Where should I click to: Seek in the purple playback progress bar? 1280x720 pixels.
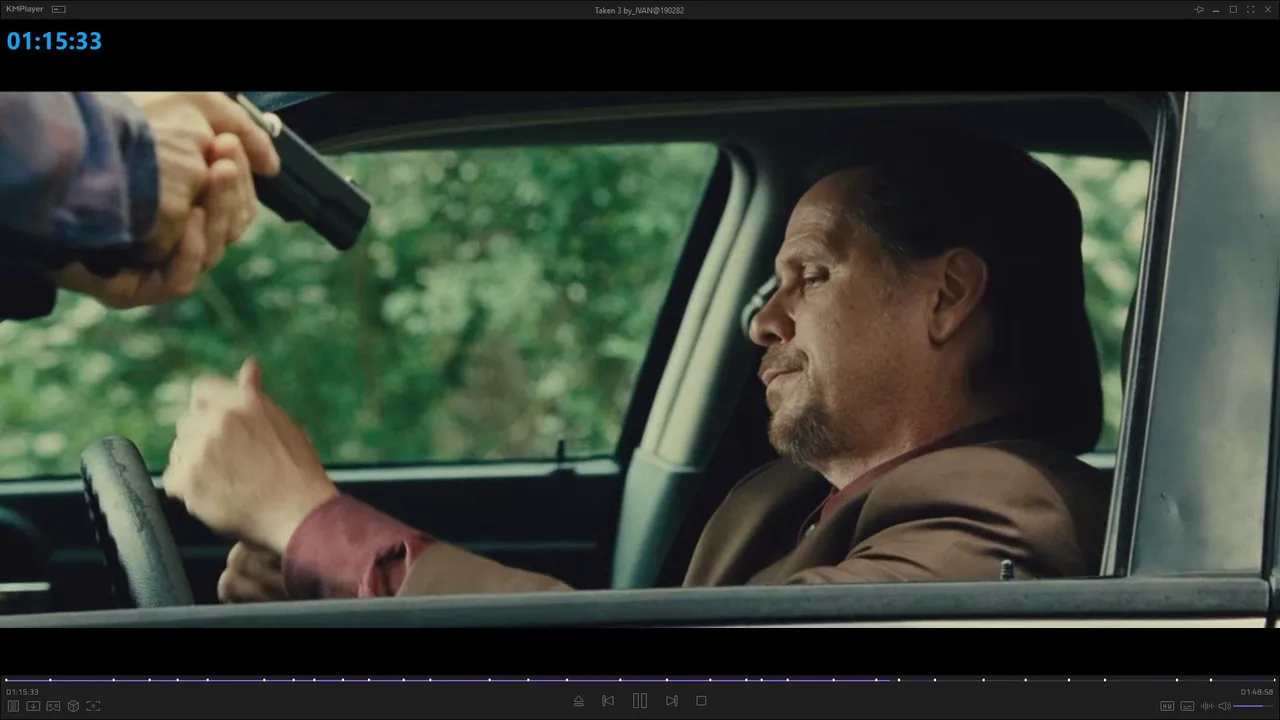point(640,680)
